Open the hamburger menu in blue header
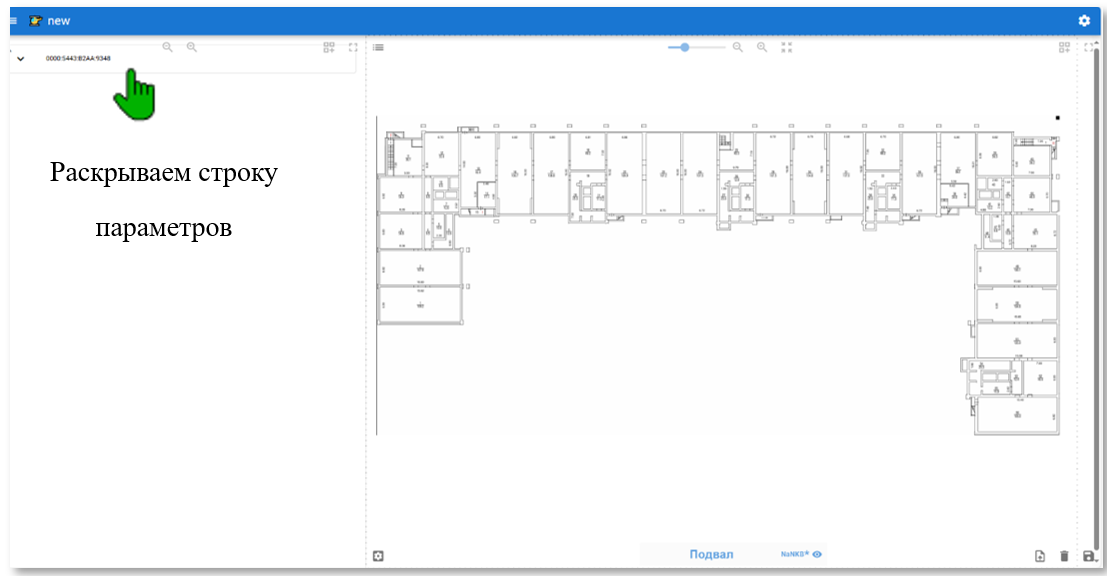The height and width of the screenshot is (576, 1107). [x=13, y=20]
